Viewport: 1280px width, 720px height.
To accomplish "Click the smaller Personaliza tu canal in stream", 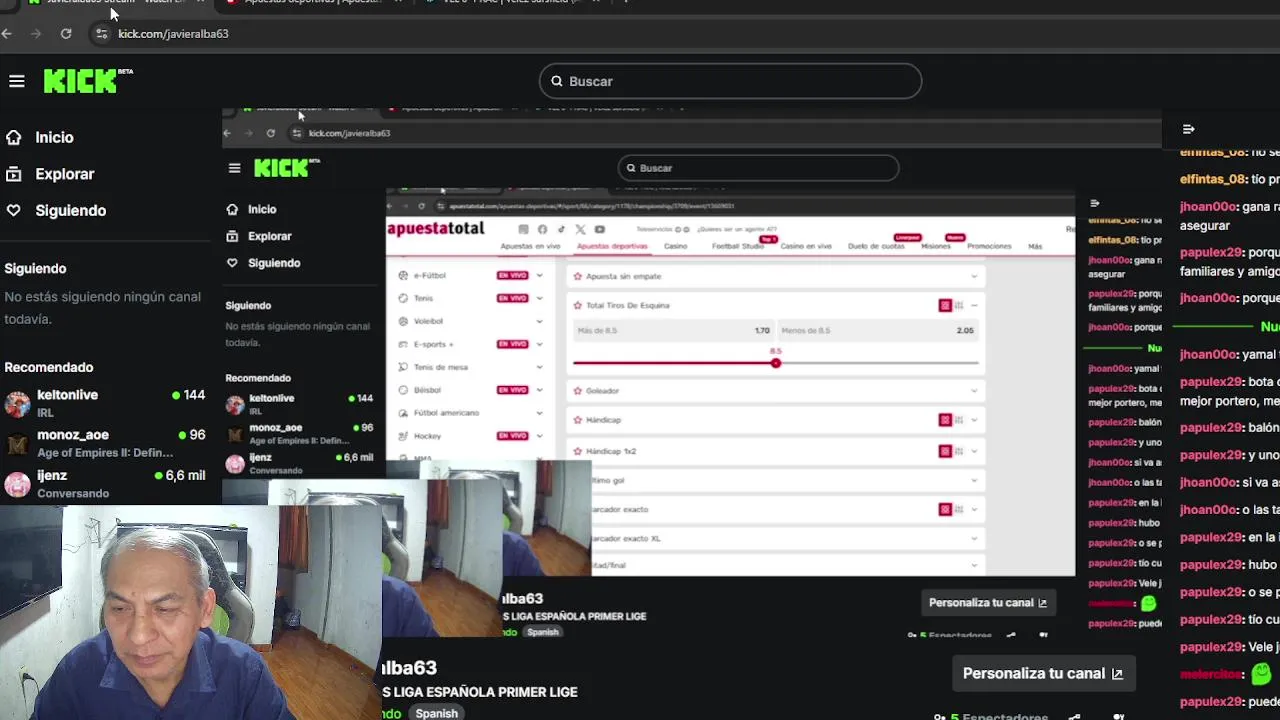I will click(988, 603).
